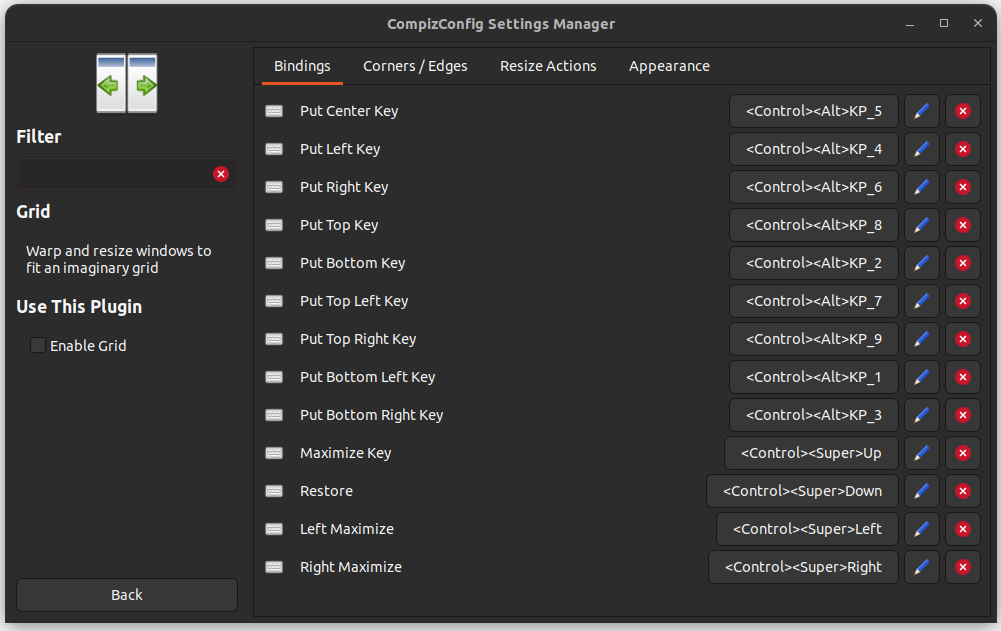Click pencil icon for Put Left Key
This screenshot has height=631, width=1001.
[922, 149]
